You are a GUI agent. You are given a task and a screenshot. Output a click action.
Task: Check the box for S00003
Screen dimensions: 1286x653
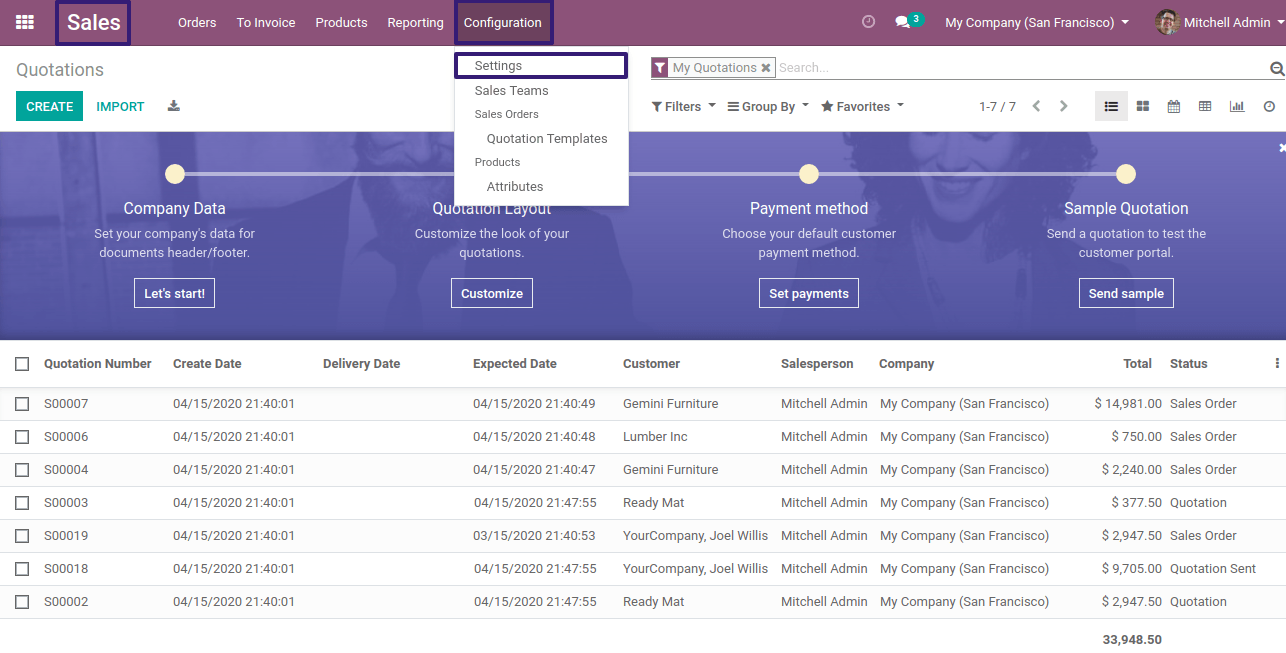(x=22, y=503)
